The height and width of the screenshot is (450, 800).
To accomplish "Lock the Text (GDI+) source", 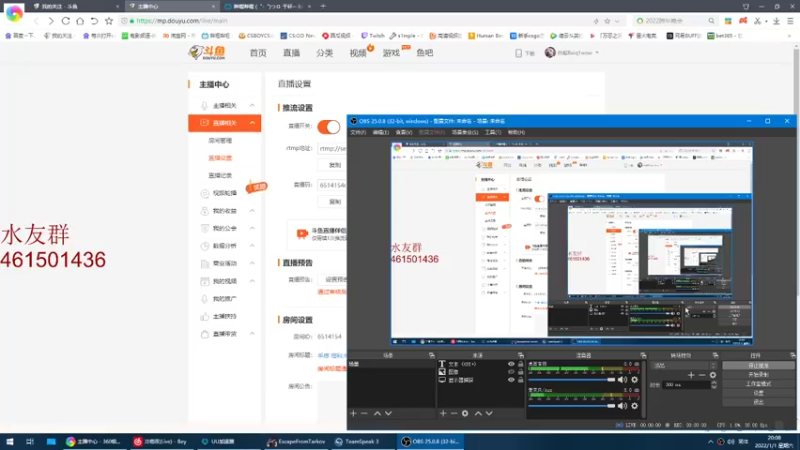I will tap(520, 364).
